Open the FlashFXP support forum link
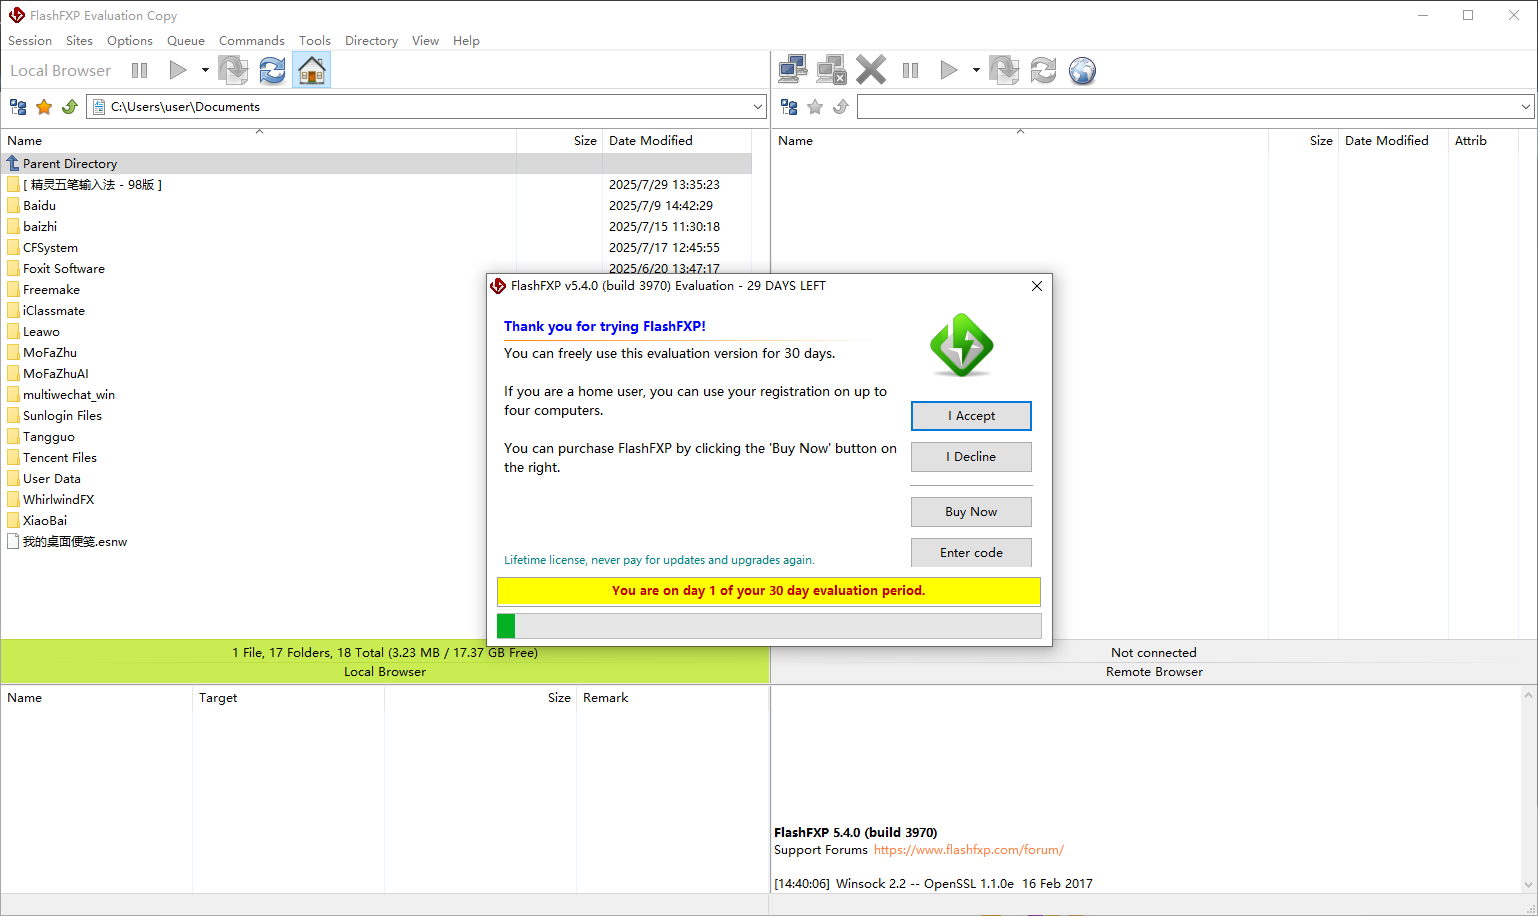This screenshot has width=1538, height=916. coord(969,850)
